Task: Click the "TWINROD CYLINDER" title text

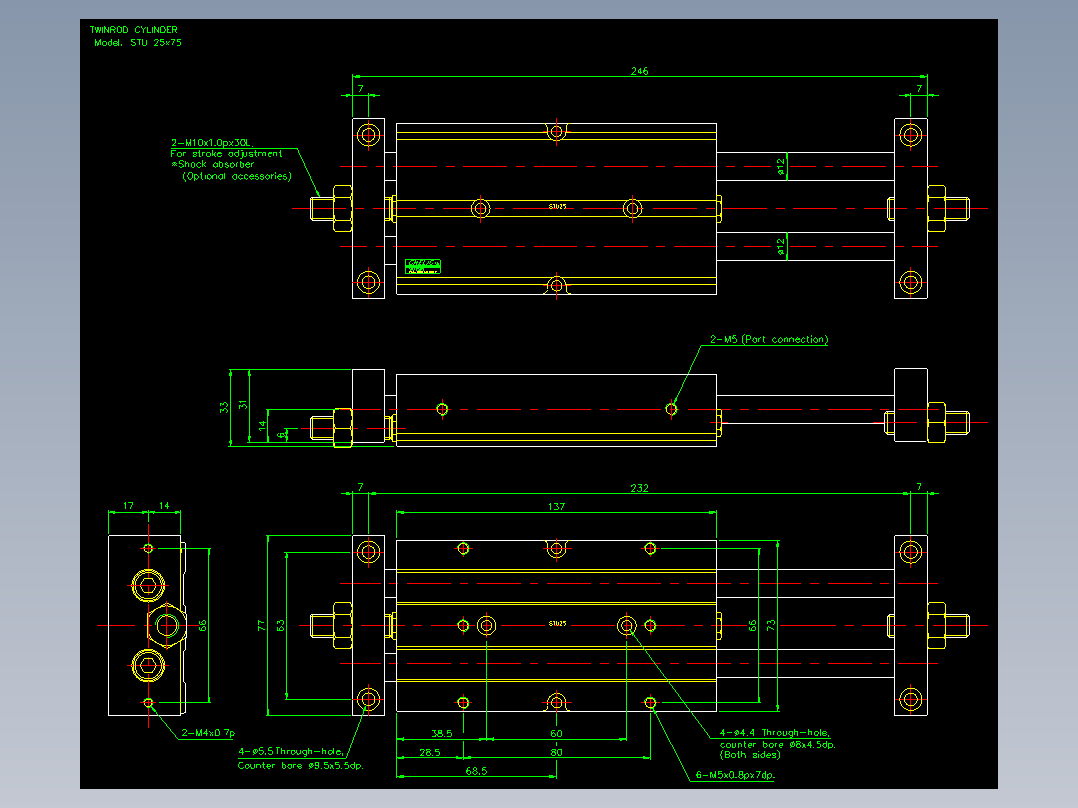Action: (x=133, y=30)
